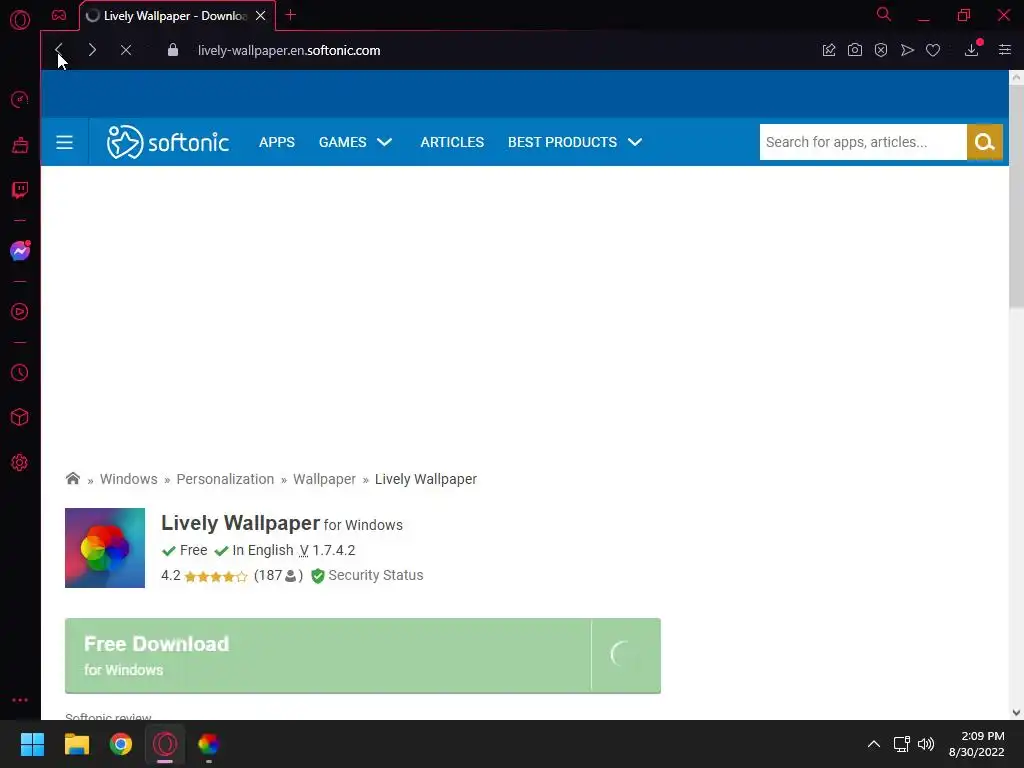Viewport: 1024px width, 768px height.
Task: Click the page vertical scrollbar thumb
Action: [x=1016, y=196]
